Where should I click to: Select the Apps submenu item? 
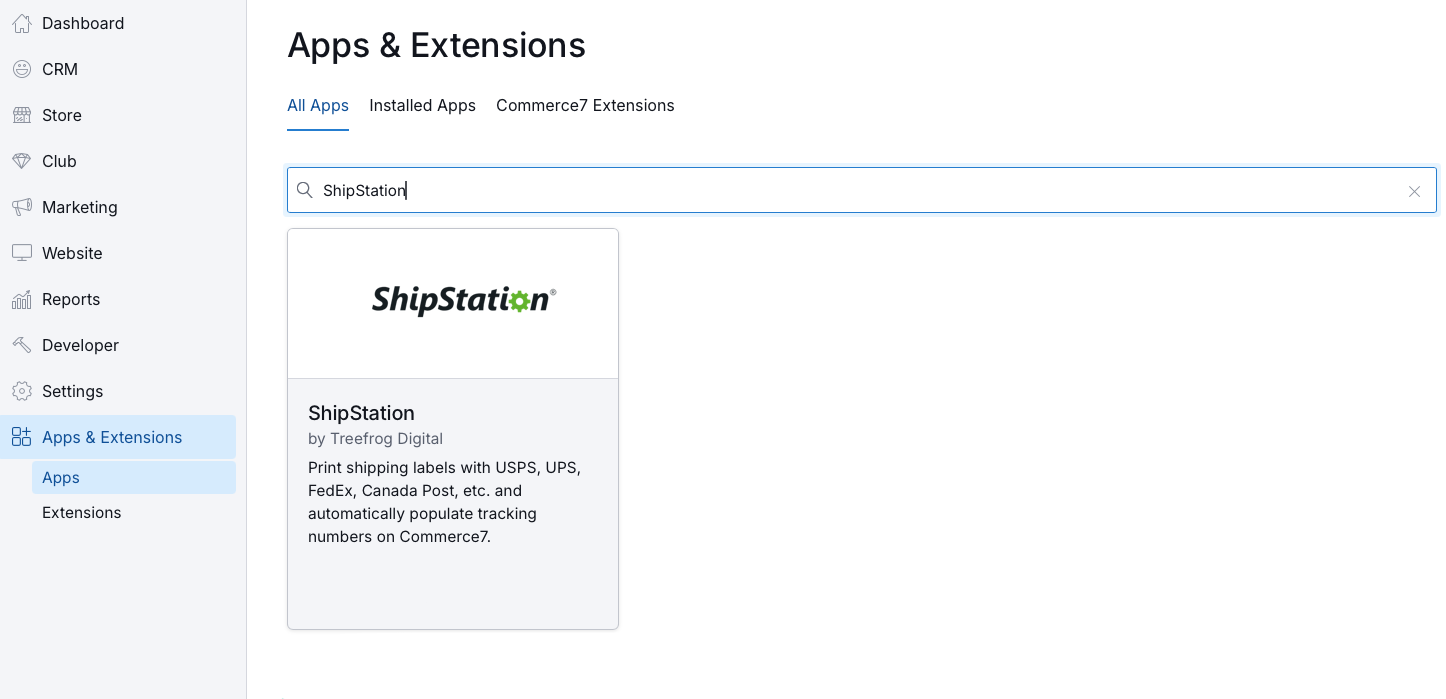tap(134, 477)
